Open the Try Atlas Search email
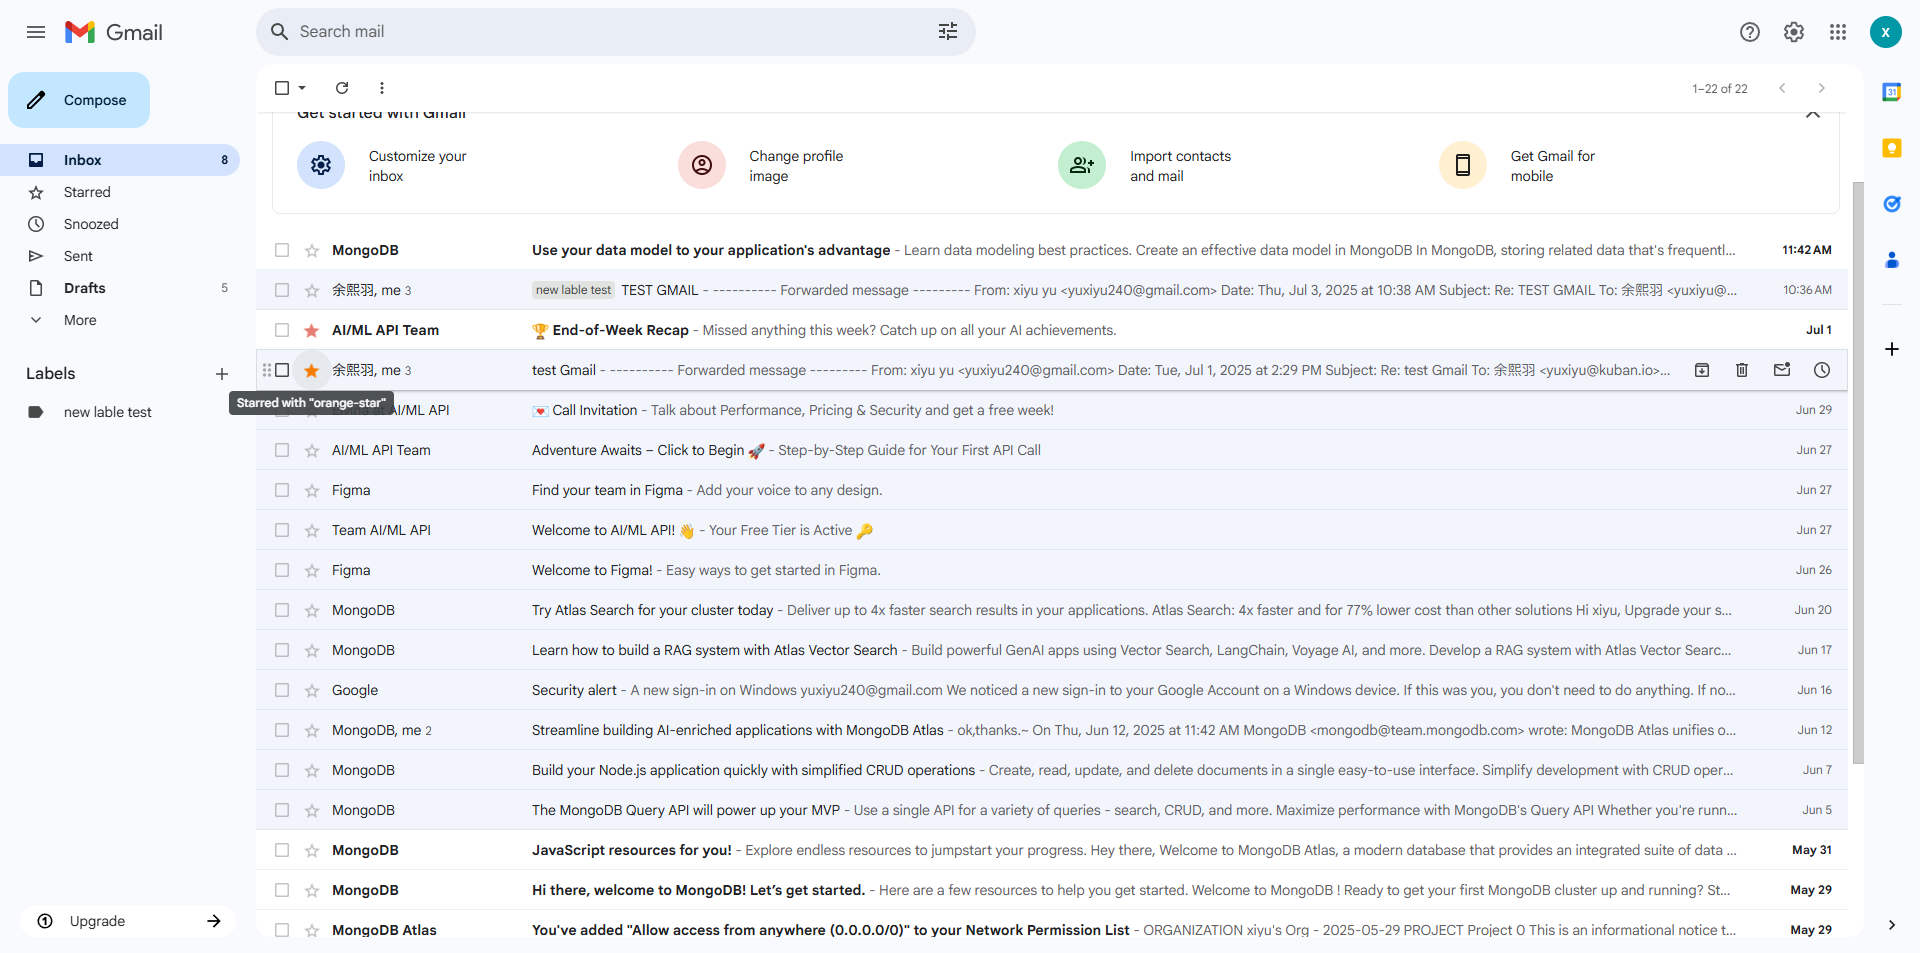This screenshot has width=1920, height=953. point(1052,610)
